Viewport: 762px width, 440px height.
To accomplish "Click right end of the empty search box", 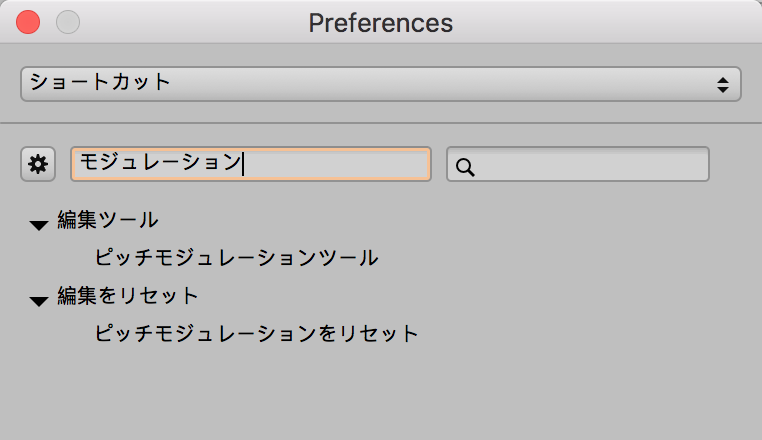I will (695, 165).
